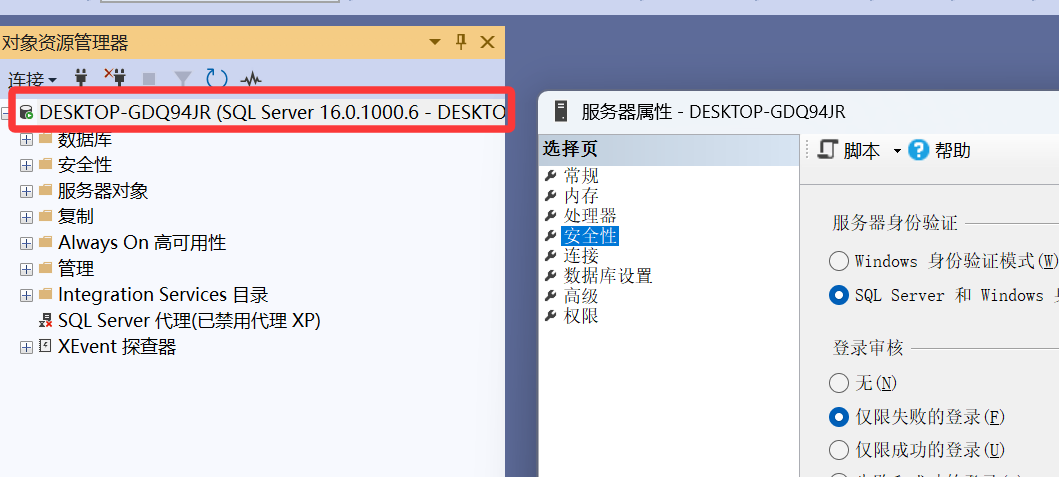
Task: Open the 常规 page in 服务器属性
Action: click(x=582, y=176)
